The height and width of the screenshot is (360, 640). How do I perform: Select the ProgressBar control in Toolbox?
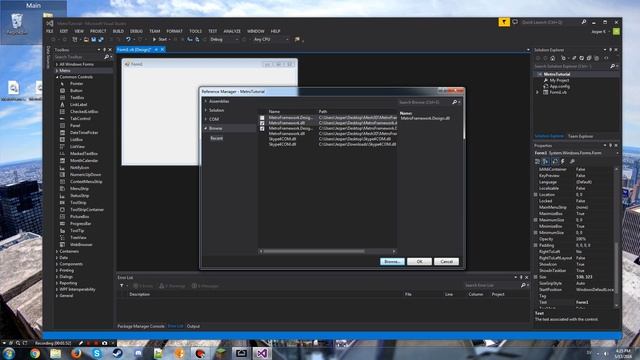81,224
